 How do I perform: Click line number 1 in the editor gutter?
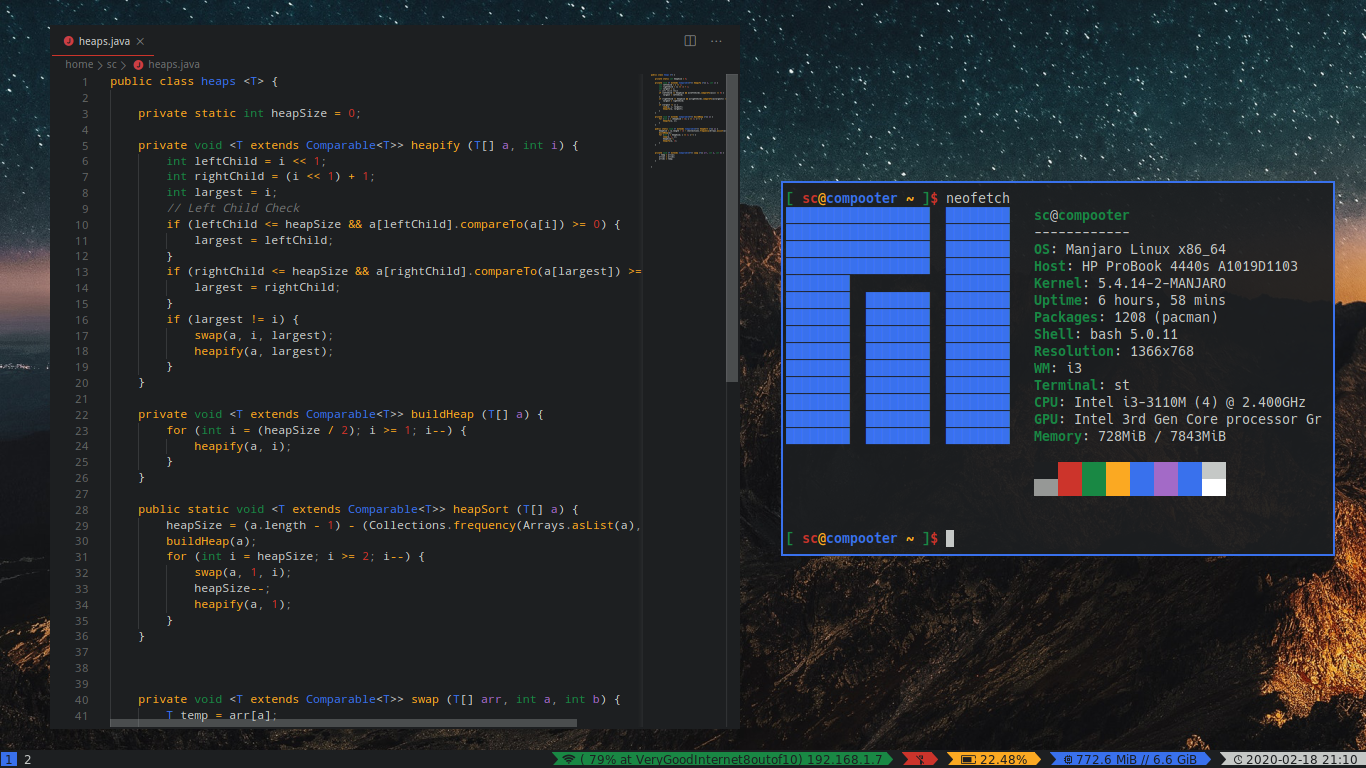(x=86, y=82)
